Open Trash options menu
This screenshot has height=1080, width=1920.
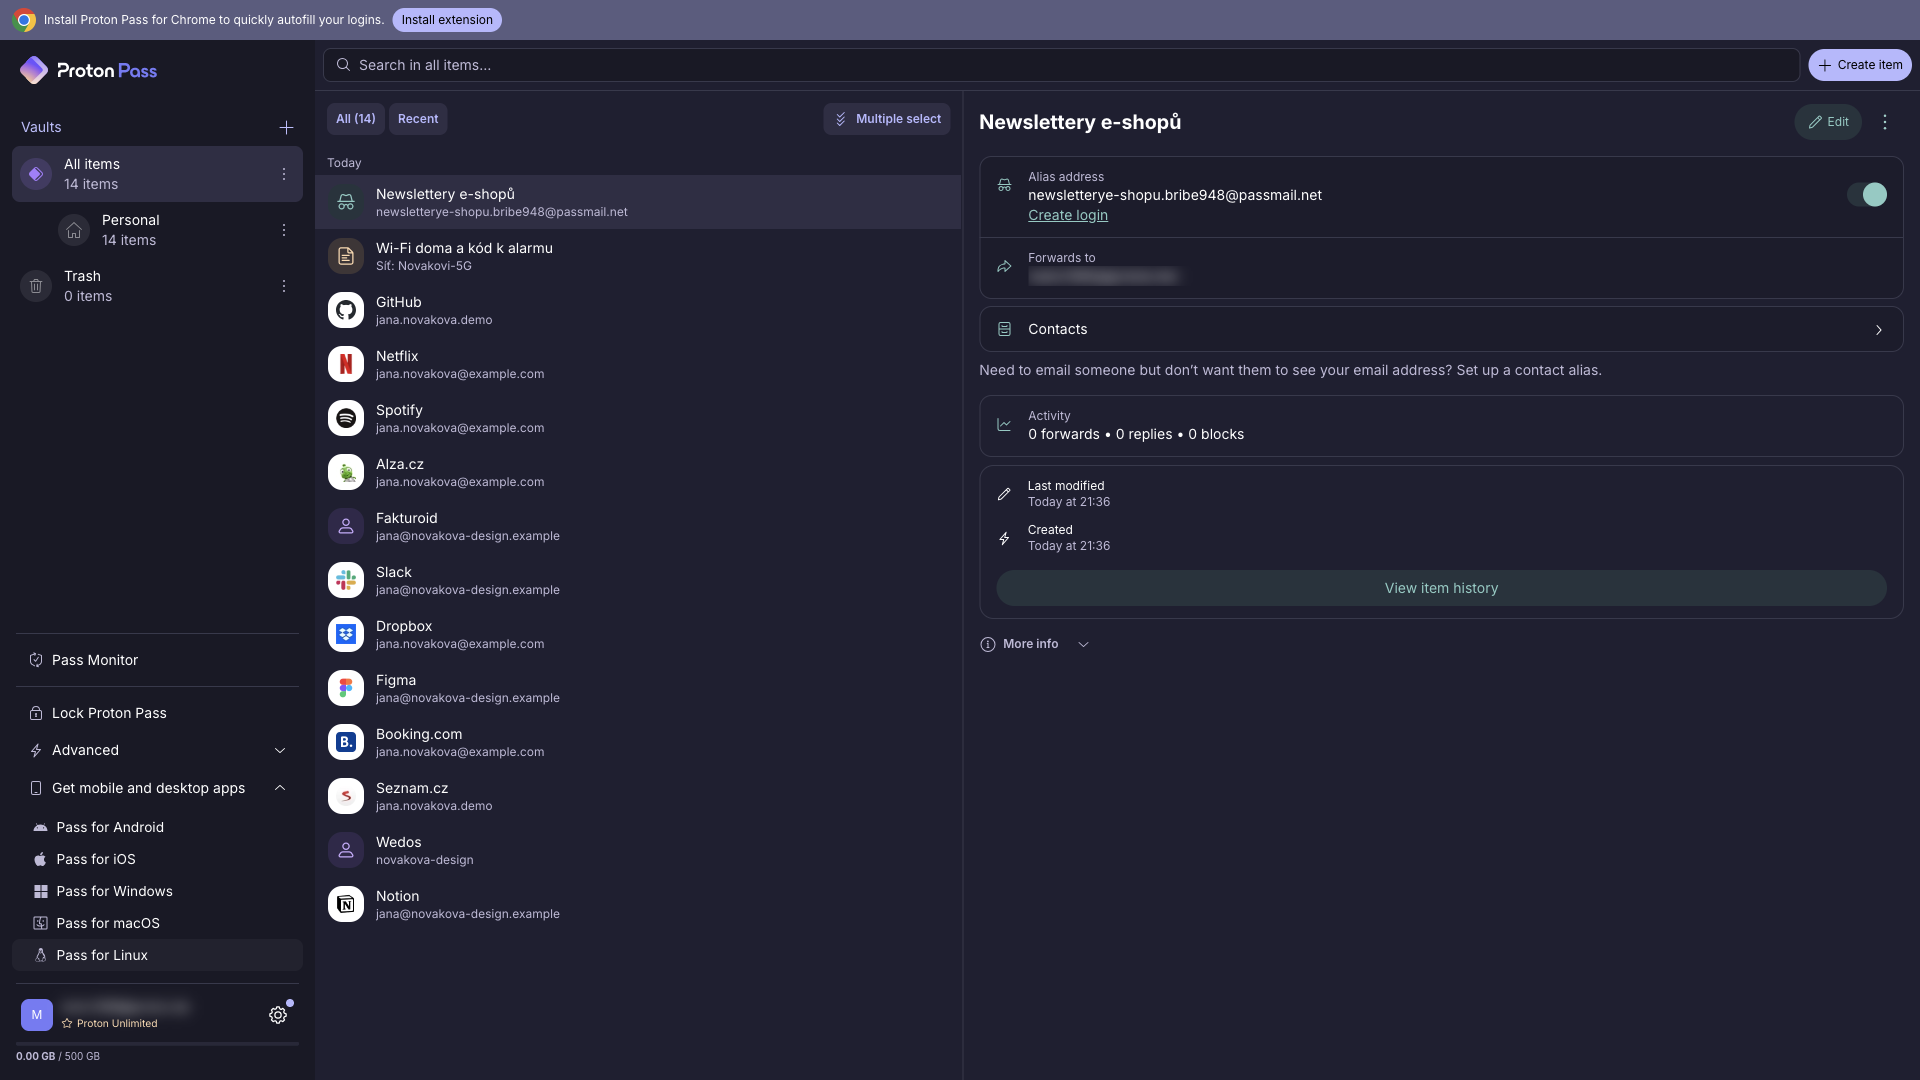(284, 286)
